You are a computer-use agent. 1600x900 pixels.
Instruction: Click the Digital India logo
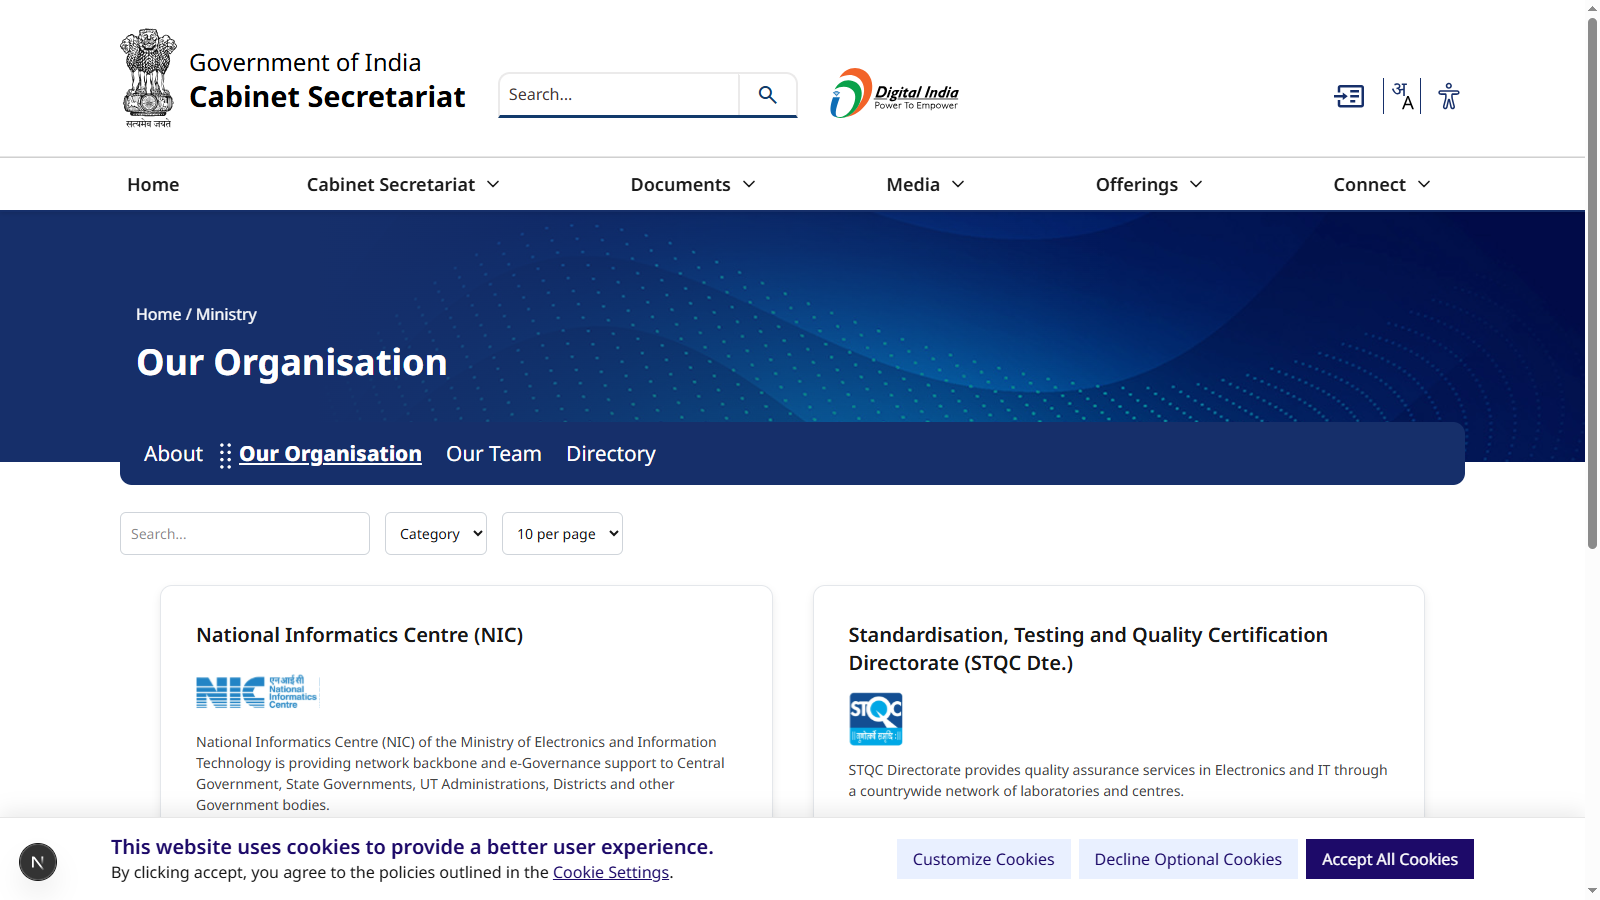pyautogui.click(x=893, y=94)
